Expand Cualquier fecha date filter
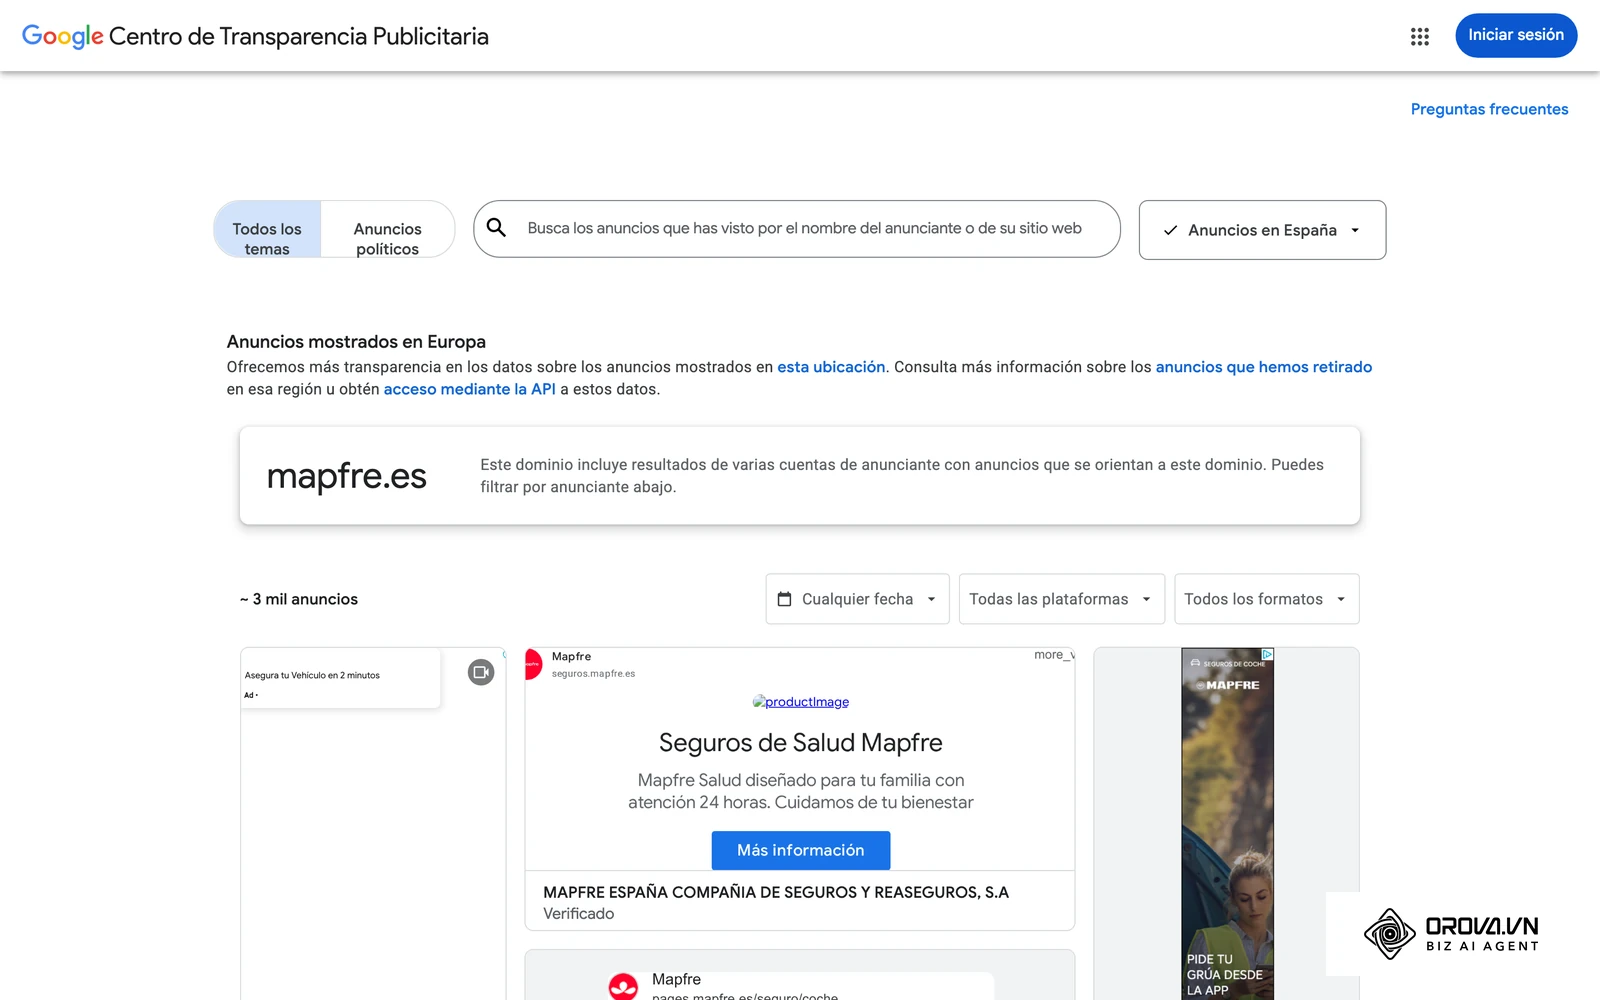 click(857, 599)
